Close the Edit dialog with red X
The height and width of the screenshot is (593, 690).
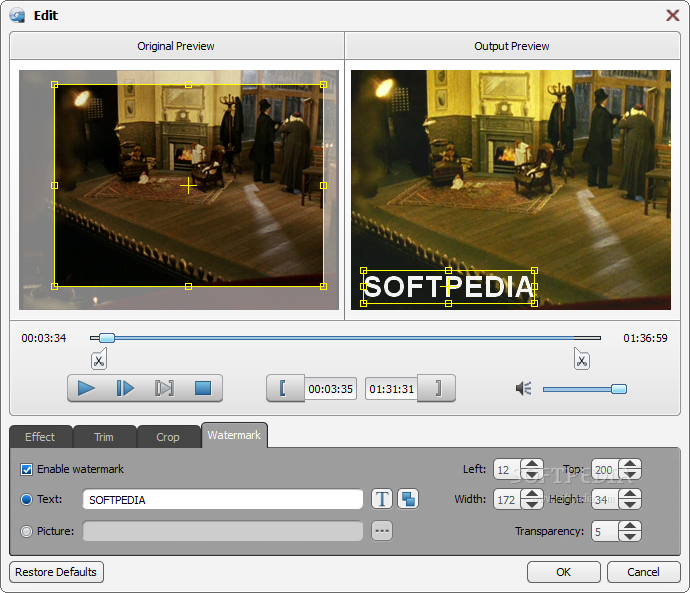pyautogui.click(x=672, y=15)
